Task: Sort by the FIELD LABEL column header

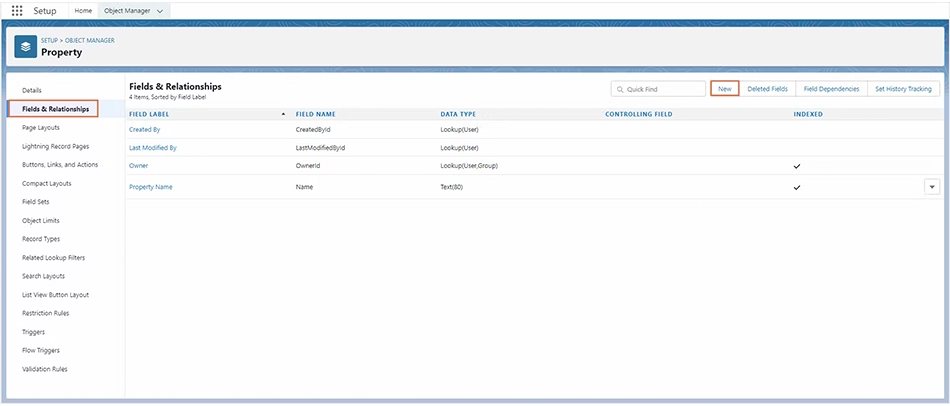Action: (149, 114)
